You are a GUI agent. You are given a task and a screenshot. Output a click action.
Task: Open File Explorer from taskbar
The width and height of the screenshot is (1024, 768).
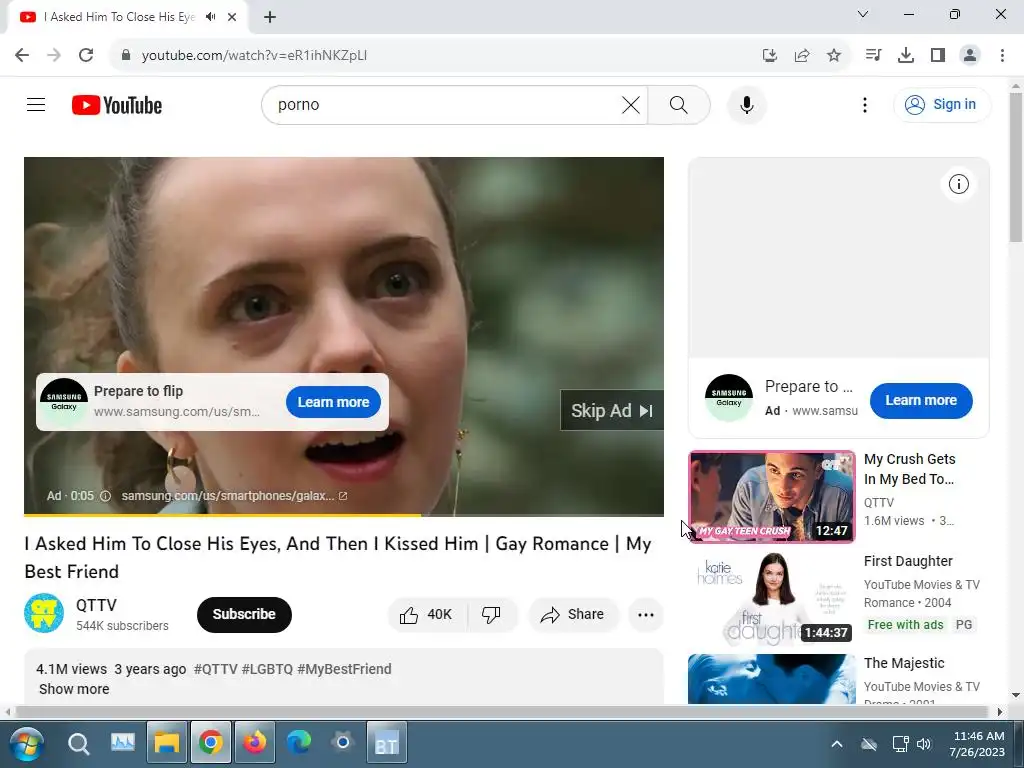(167, 743)
